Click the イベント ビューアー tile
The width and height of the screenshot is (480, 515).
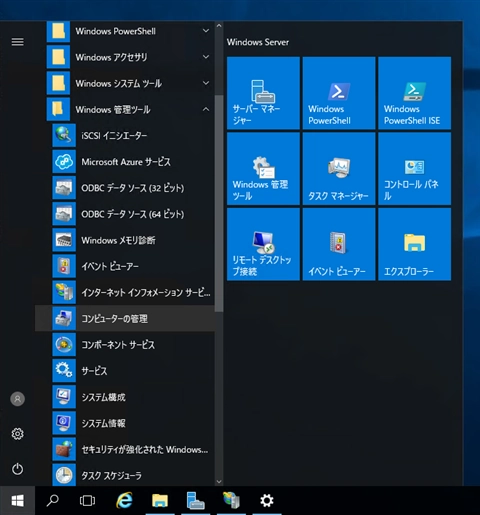[339, 244]
